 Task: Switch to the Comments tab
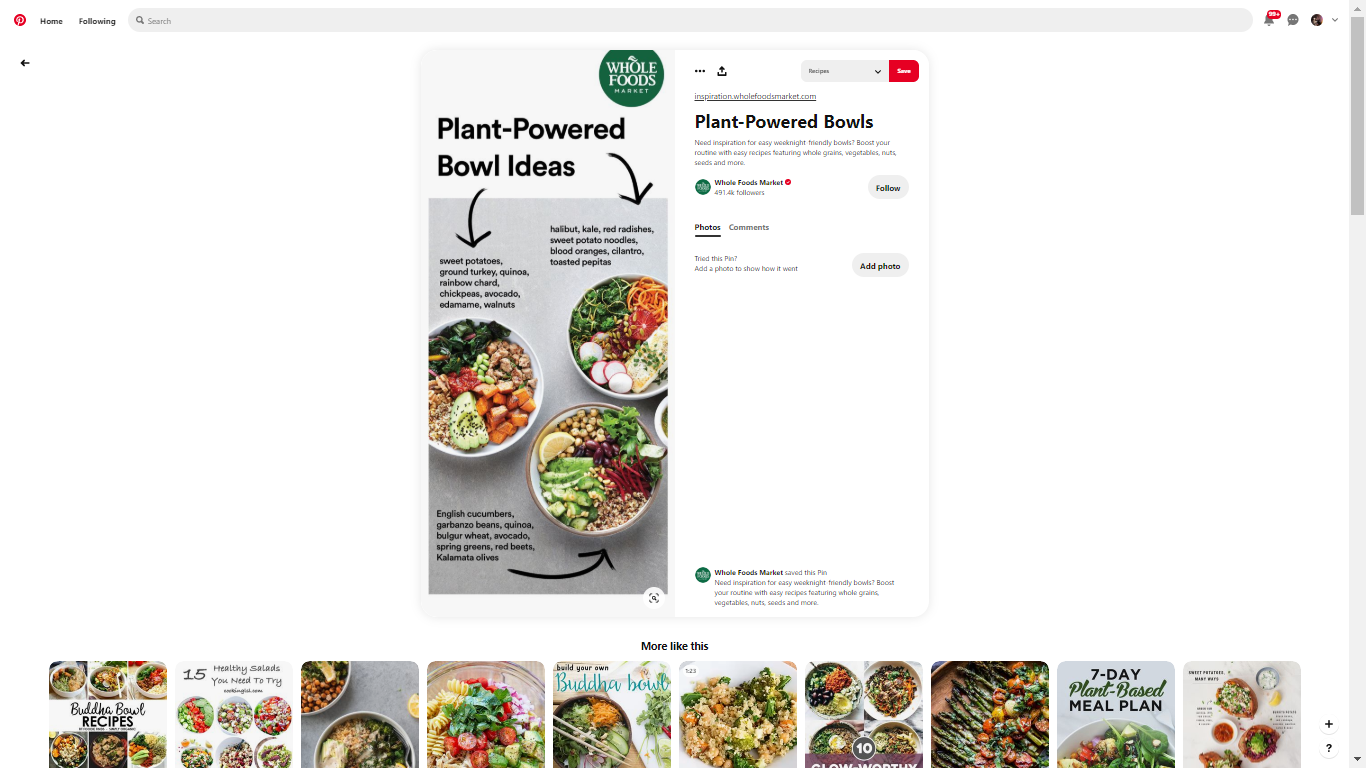coord(749,228)
